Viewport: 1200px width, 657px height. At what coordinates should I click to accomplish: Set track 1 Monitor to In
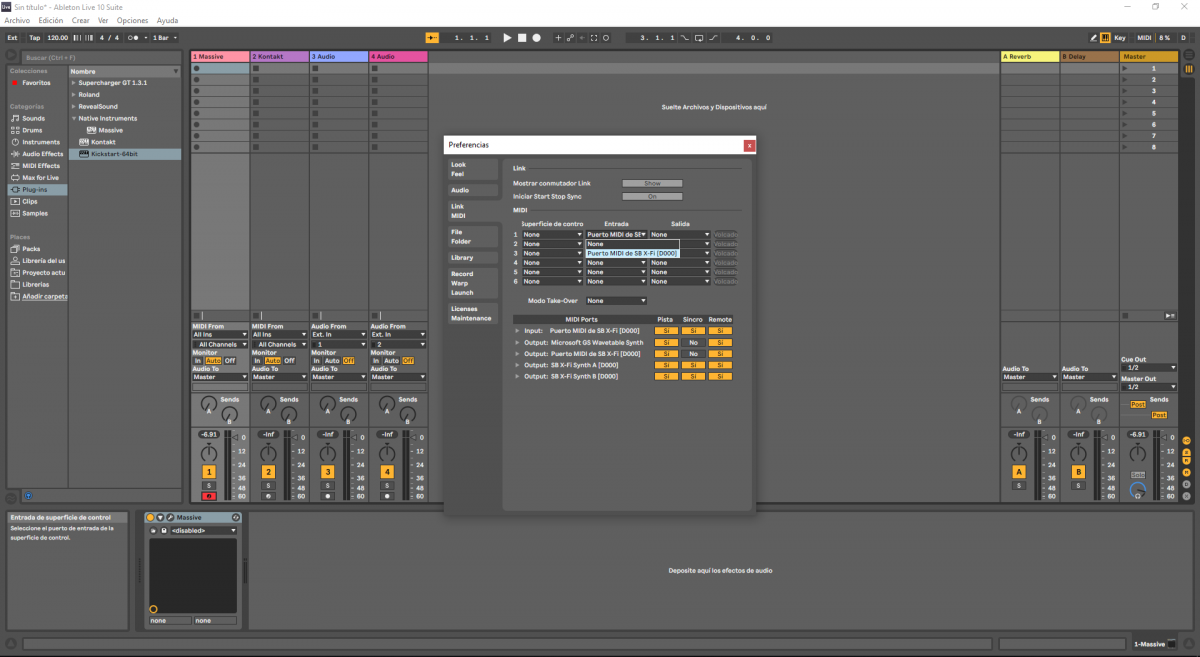[x=198, y=360]
